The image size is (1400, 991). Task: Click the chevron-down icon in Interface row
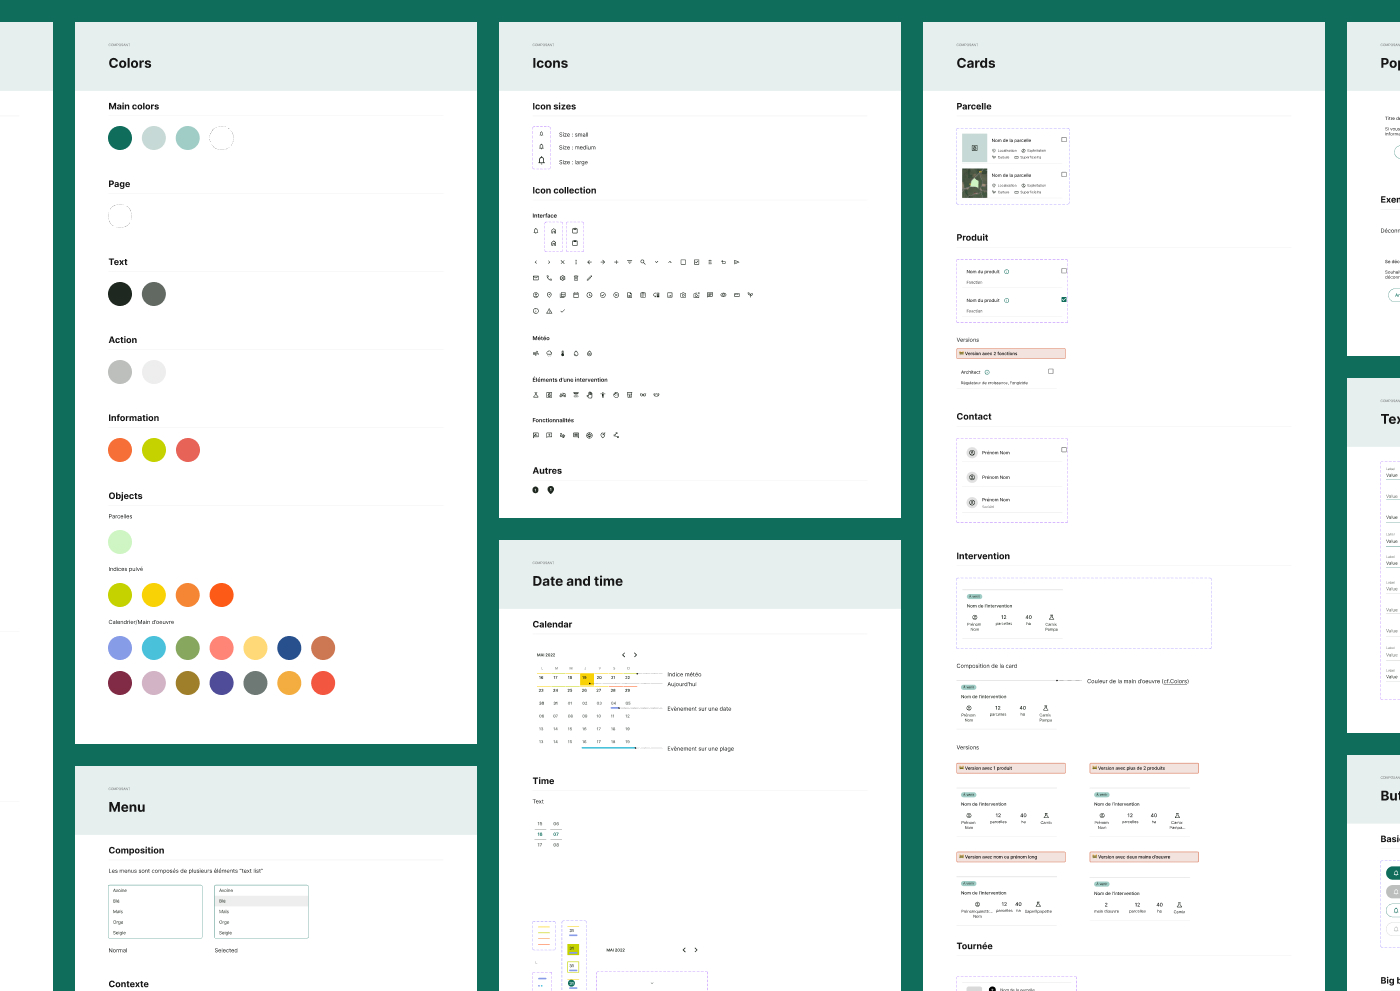click(x=656, y=262)
